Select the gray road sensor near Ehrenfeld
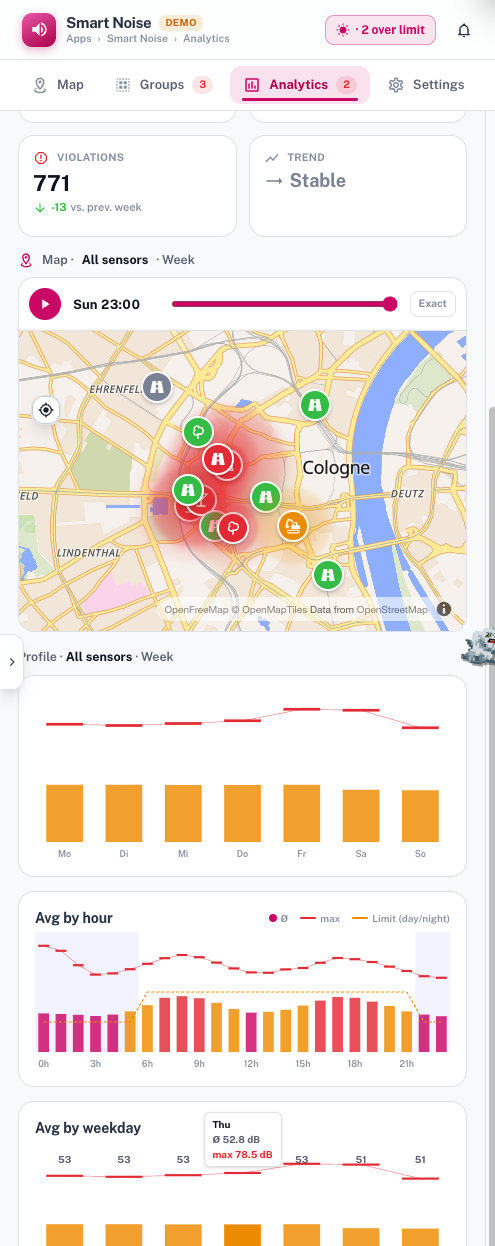The image size is (495, 1246). [x=156, y=387]
